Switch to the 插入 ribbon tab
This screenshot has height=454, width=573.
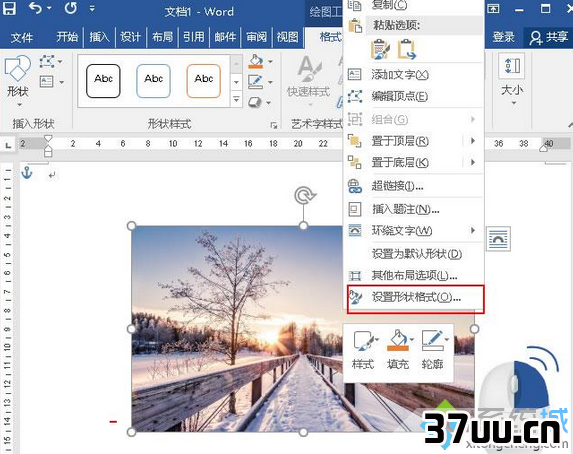coord(99,37)
